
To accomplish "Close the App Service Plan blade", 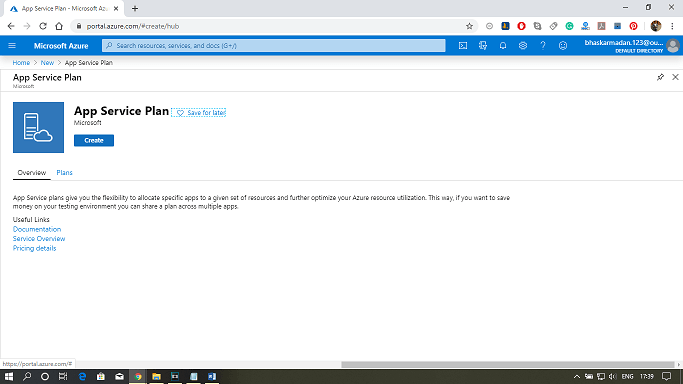I will (675, 77).
